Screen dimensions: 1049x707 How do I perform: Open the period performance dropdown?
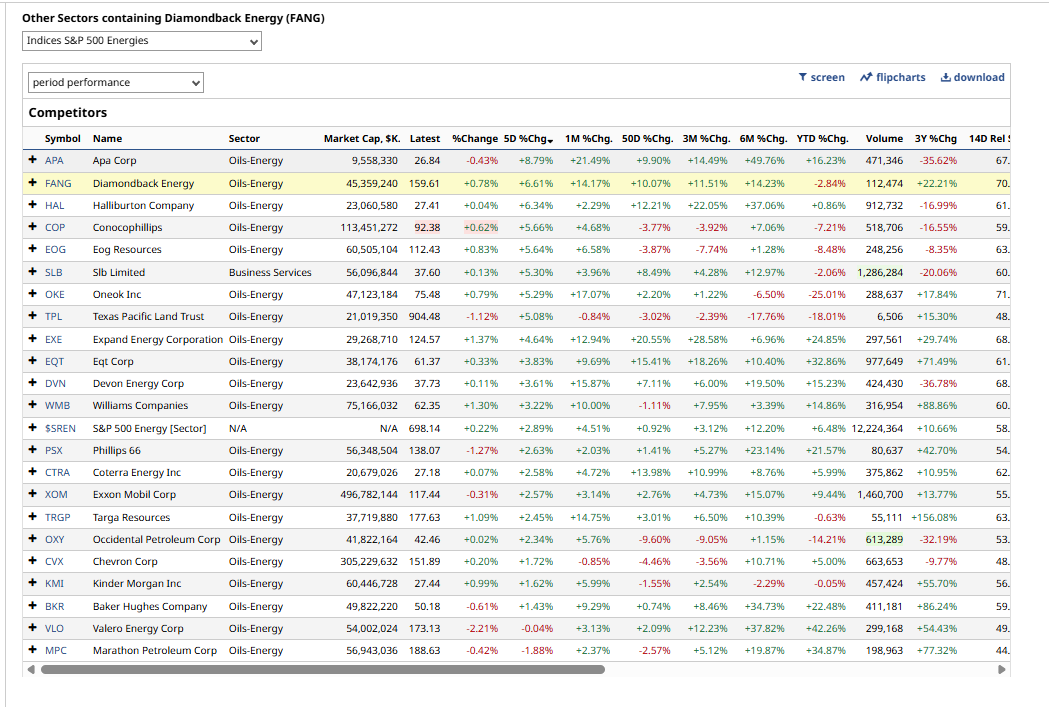(x=115, y=82)
